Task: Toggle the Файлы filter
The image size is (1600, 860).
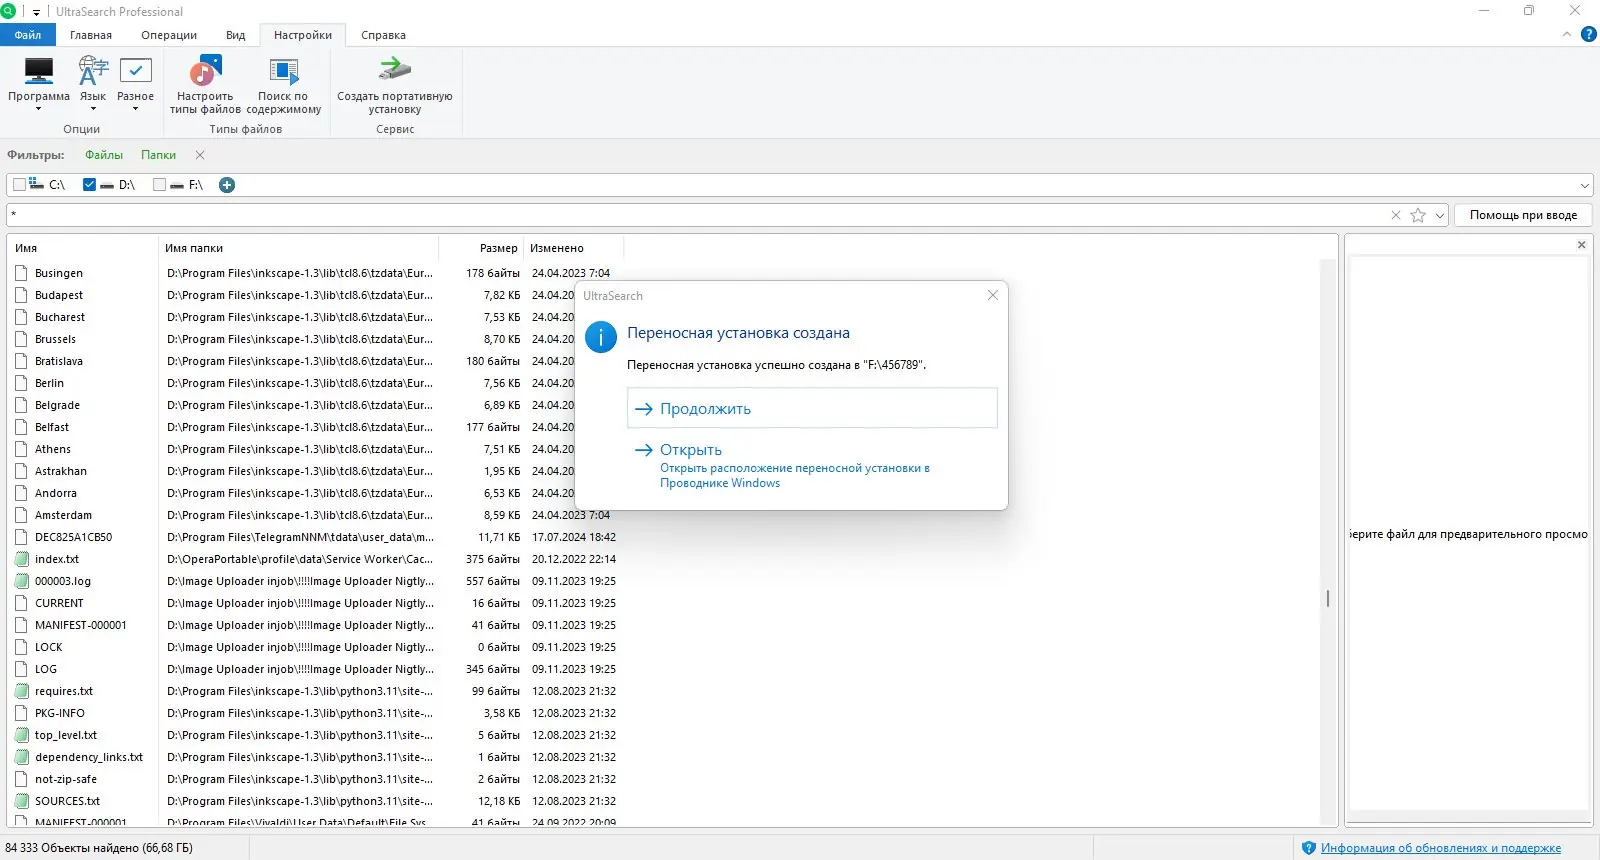Action: tap(104, 155)
